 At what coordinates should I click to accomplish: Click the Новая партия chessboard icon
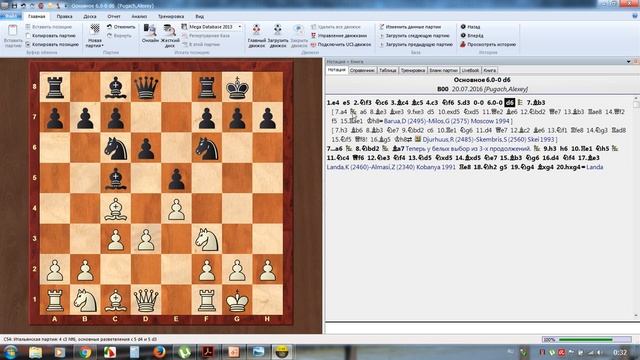click(95, 29)
